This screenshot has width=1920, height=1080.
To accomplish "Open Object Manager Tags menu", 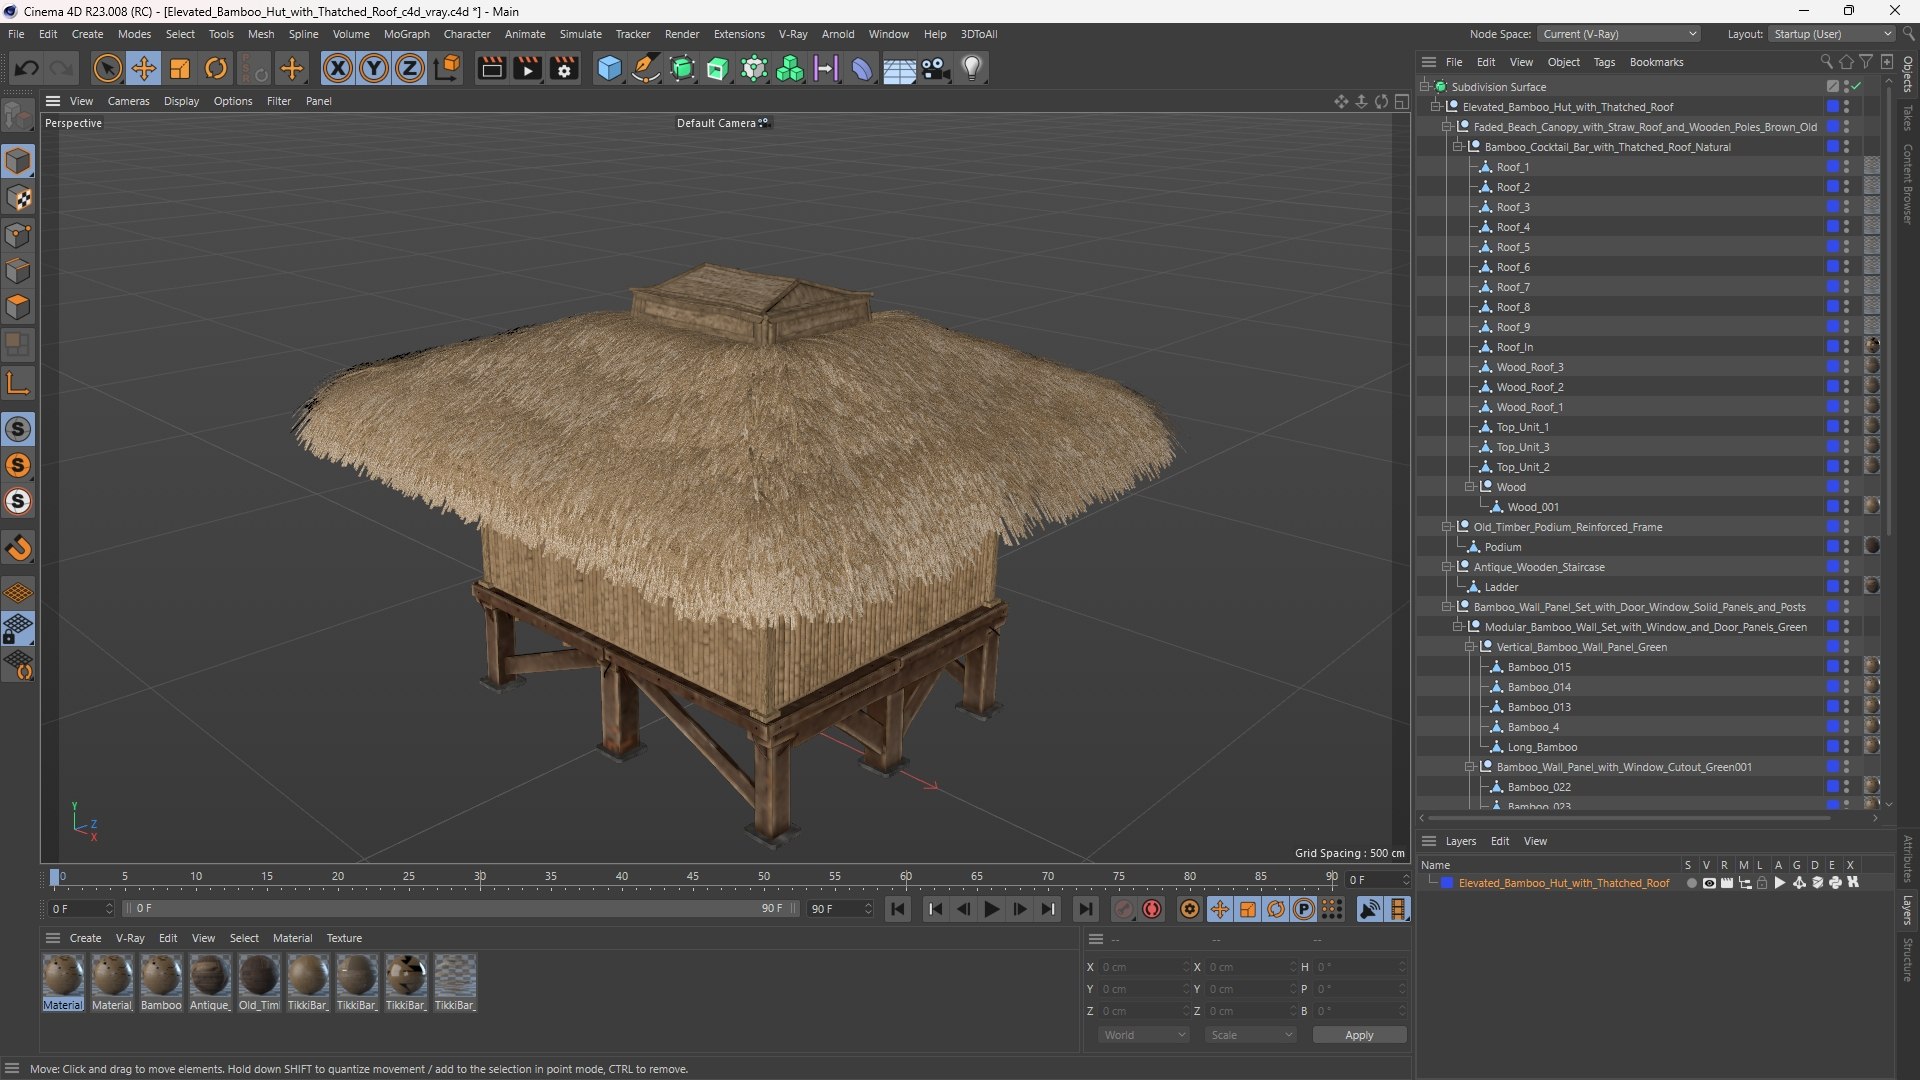I will [1604, 62].
